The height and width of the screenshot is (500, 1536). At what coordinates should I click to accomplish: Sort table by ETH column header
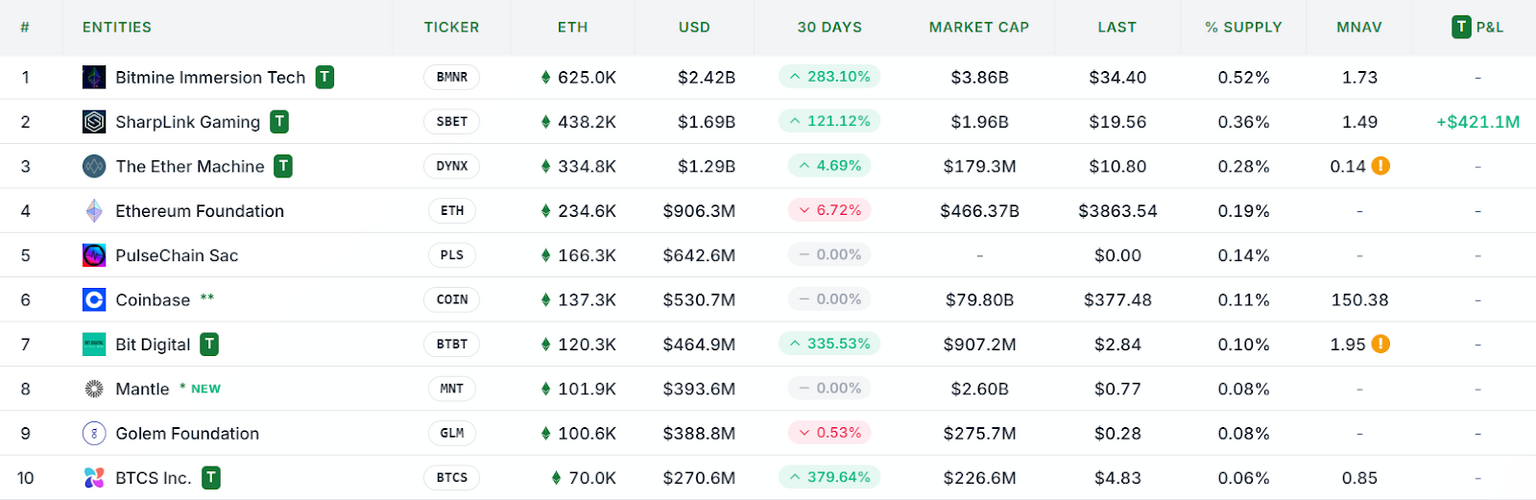click(573, 27)
